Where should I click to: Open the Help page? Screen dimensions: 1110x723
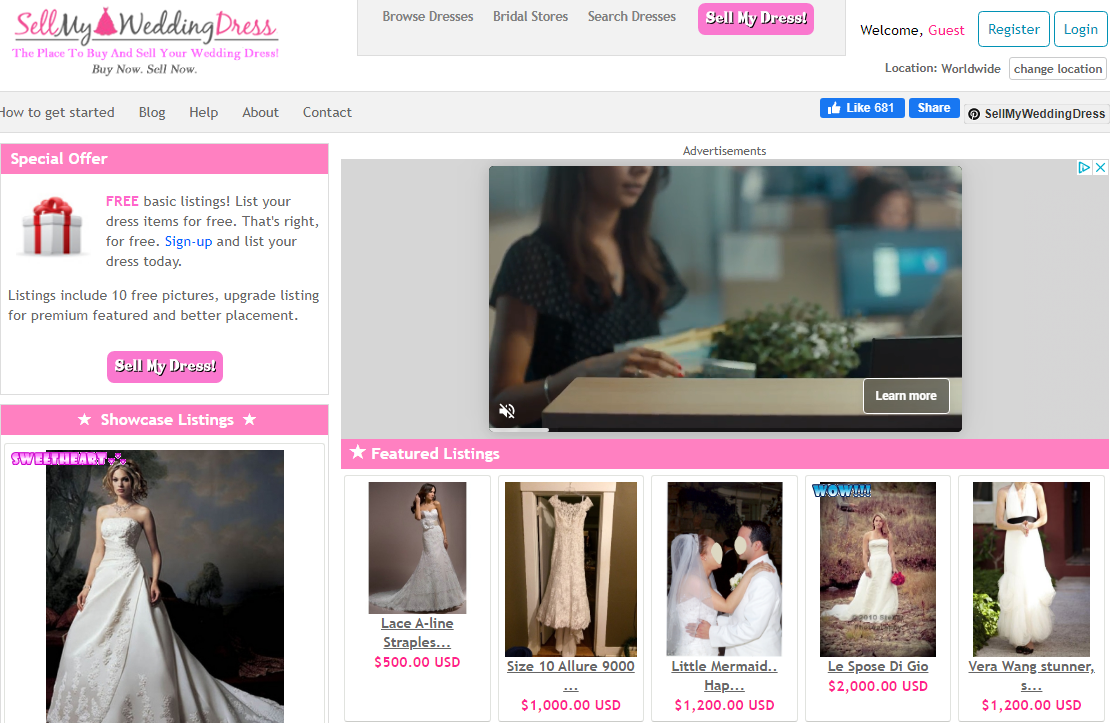[x=203, y=113]
